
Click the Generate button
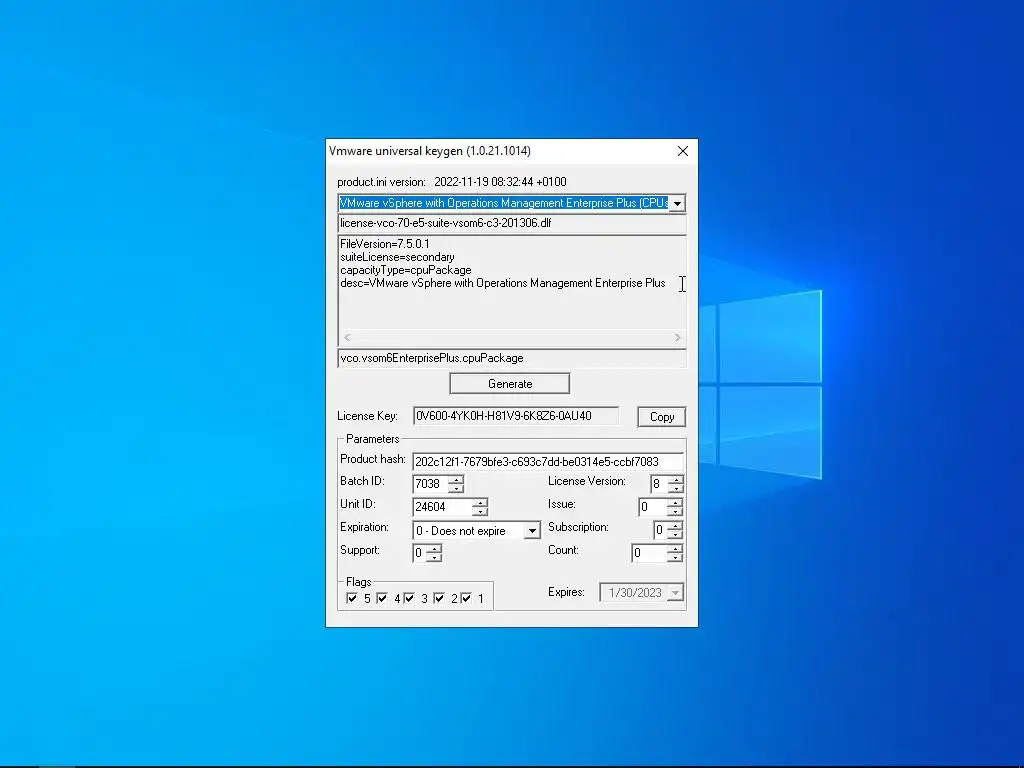pyautogui.click(x=509, y=384)
